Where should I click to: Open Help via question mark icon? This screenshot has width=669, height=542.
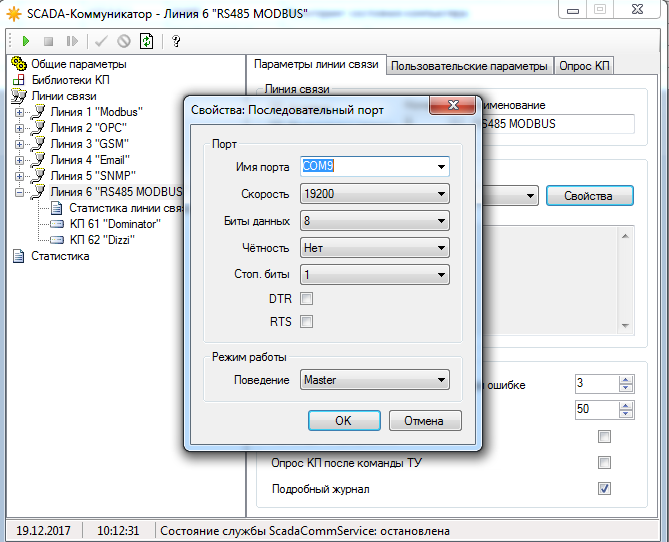click(176, 41)
